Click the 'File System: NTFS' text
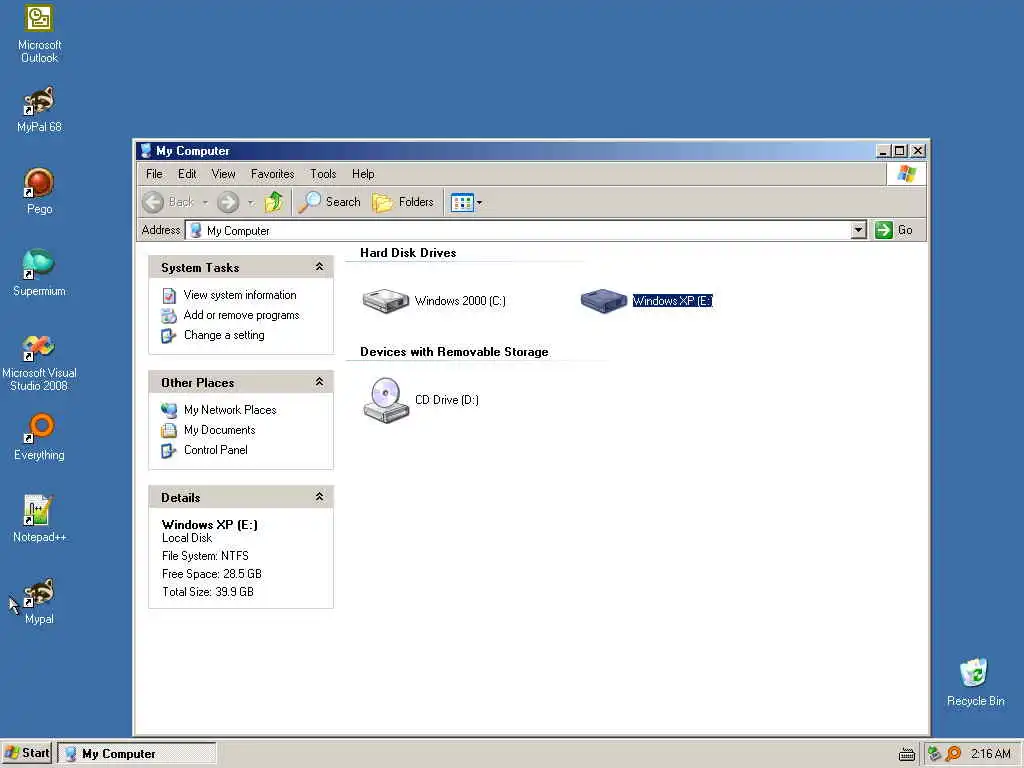 click(x=205, y=556)
